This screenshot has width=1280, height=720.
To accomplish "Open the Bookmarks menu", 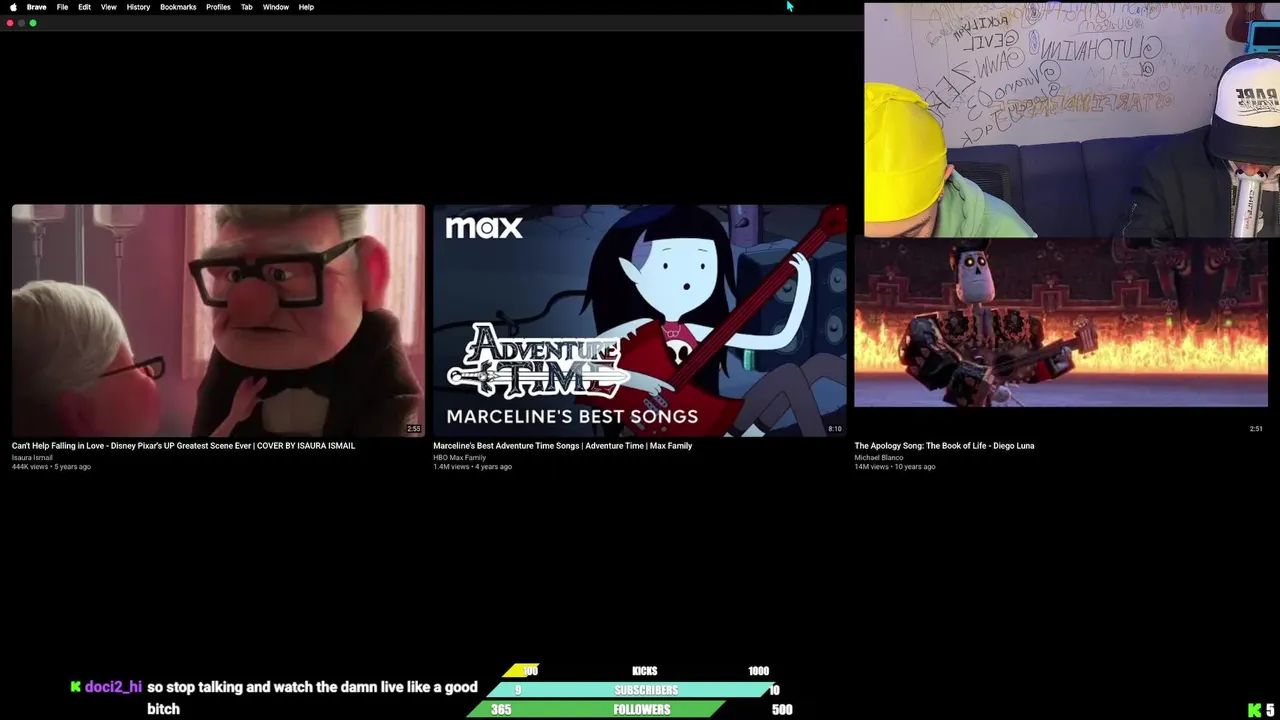I will pos(178,7).
